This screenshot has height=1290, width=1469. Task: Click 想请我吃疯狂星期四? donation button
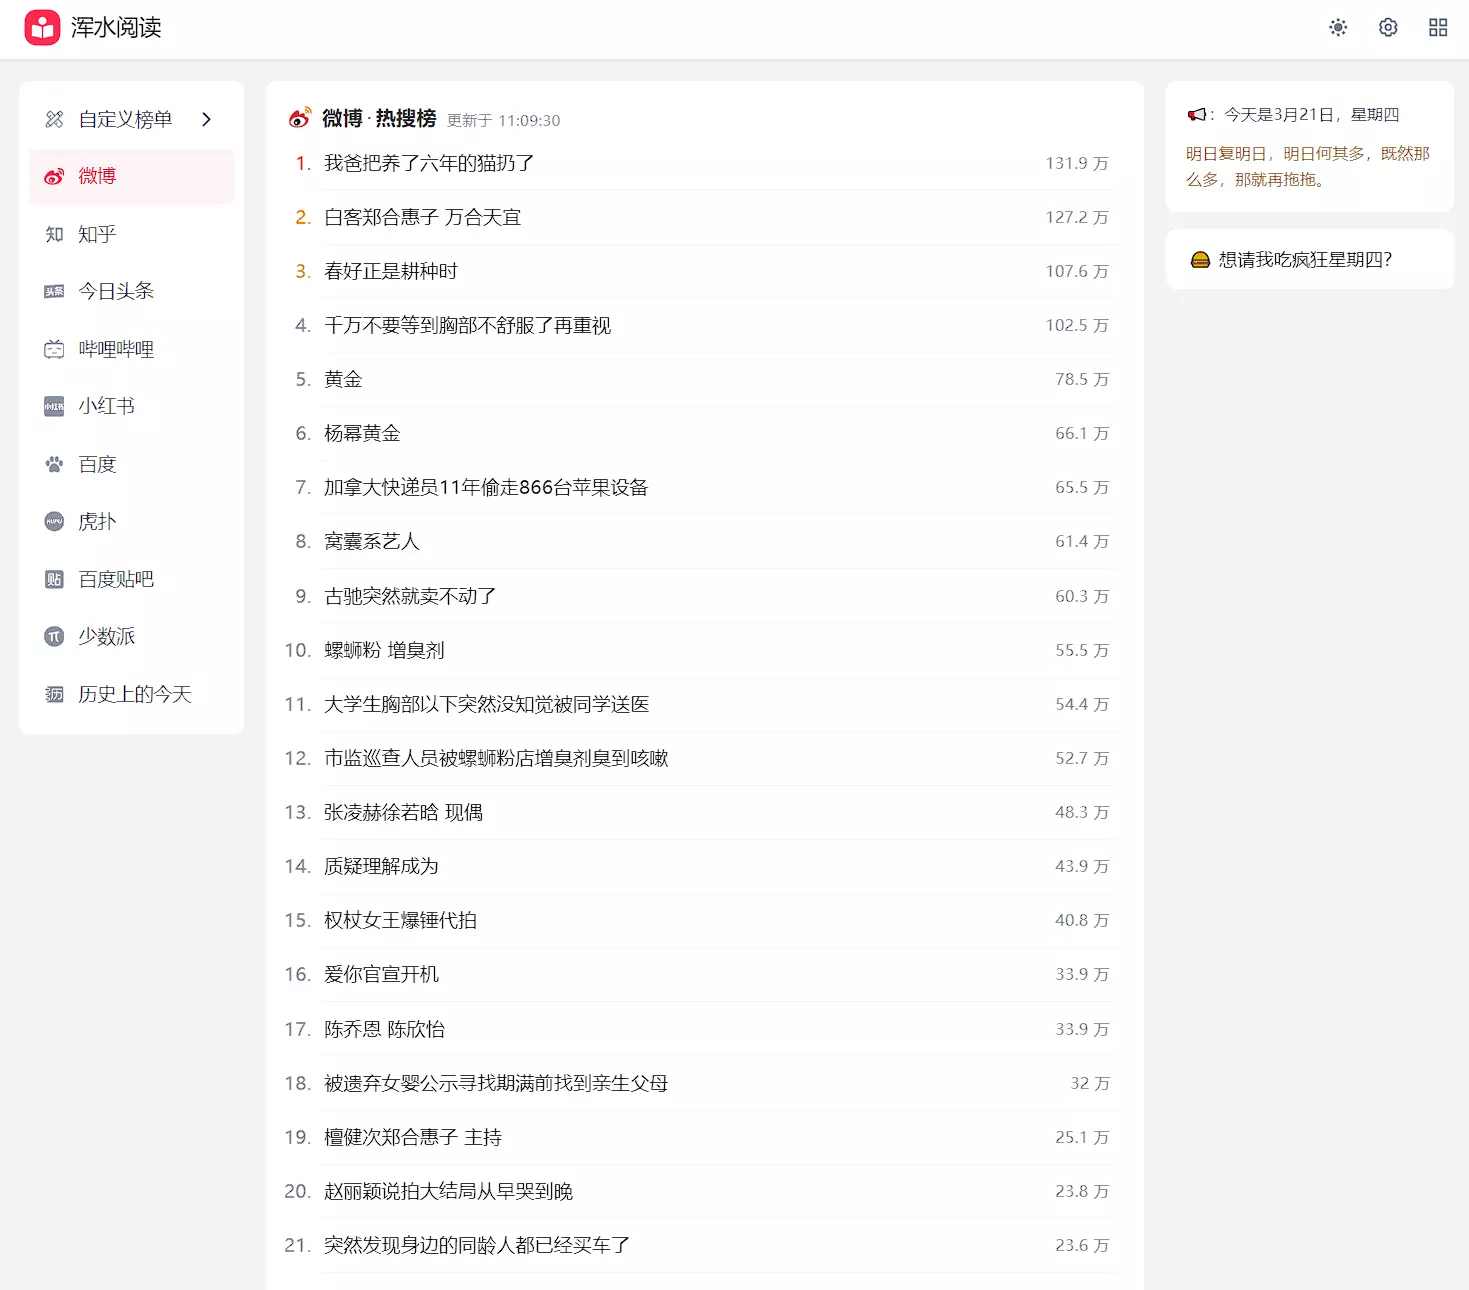point(1304,260)
